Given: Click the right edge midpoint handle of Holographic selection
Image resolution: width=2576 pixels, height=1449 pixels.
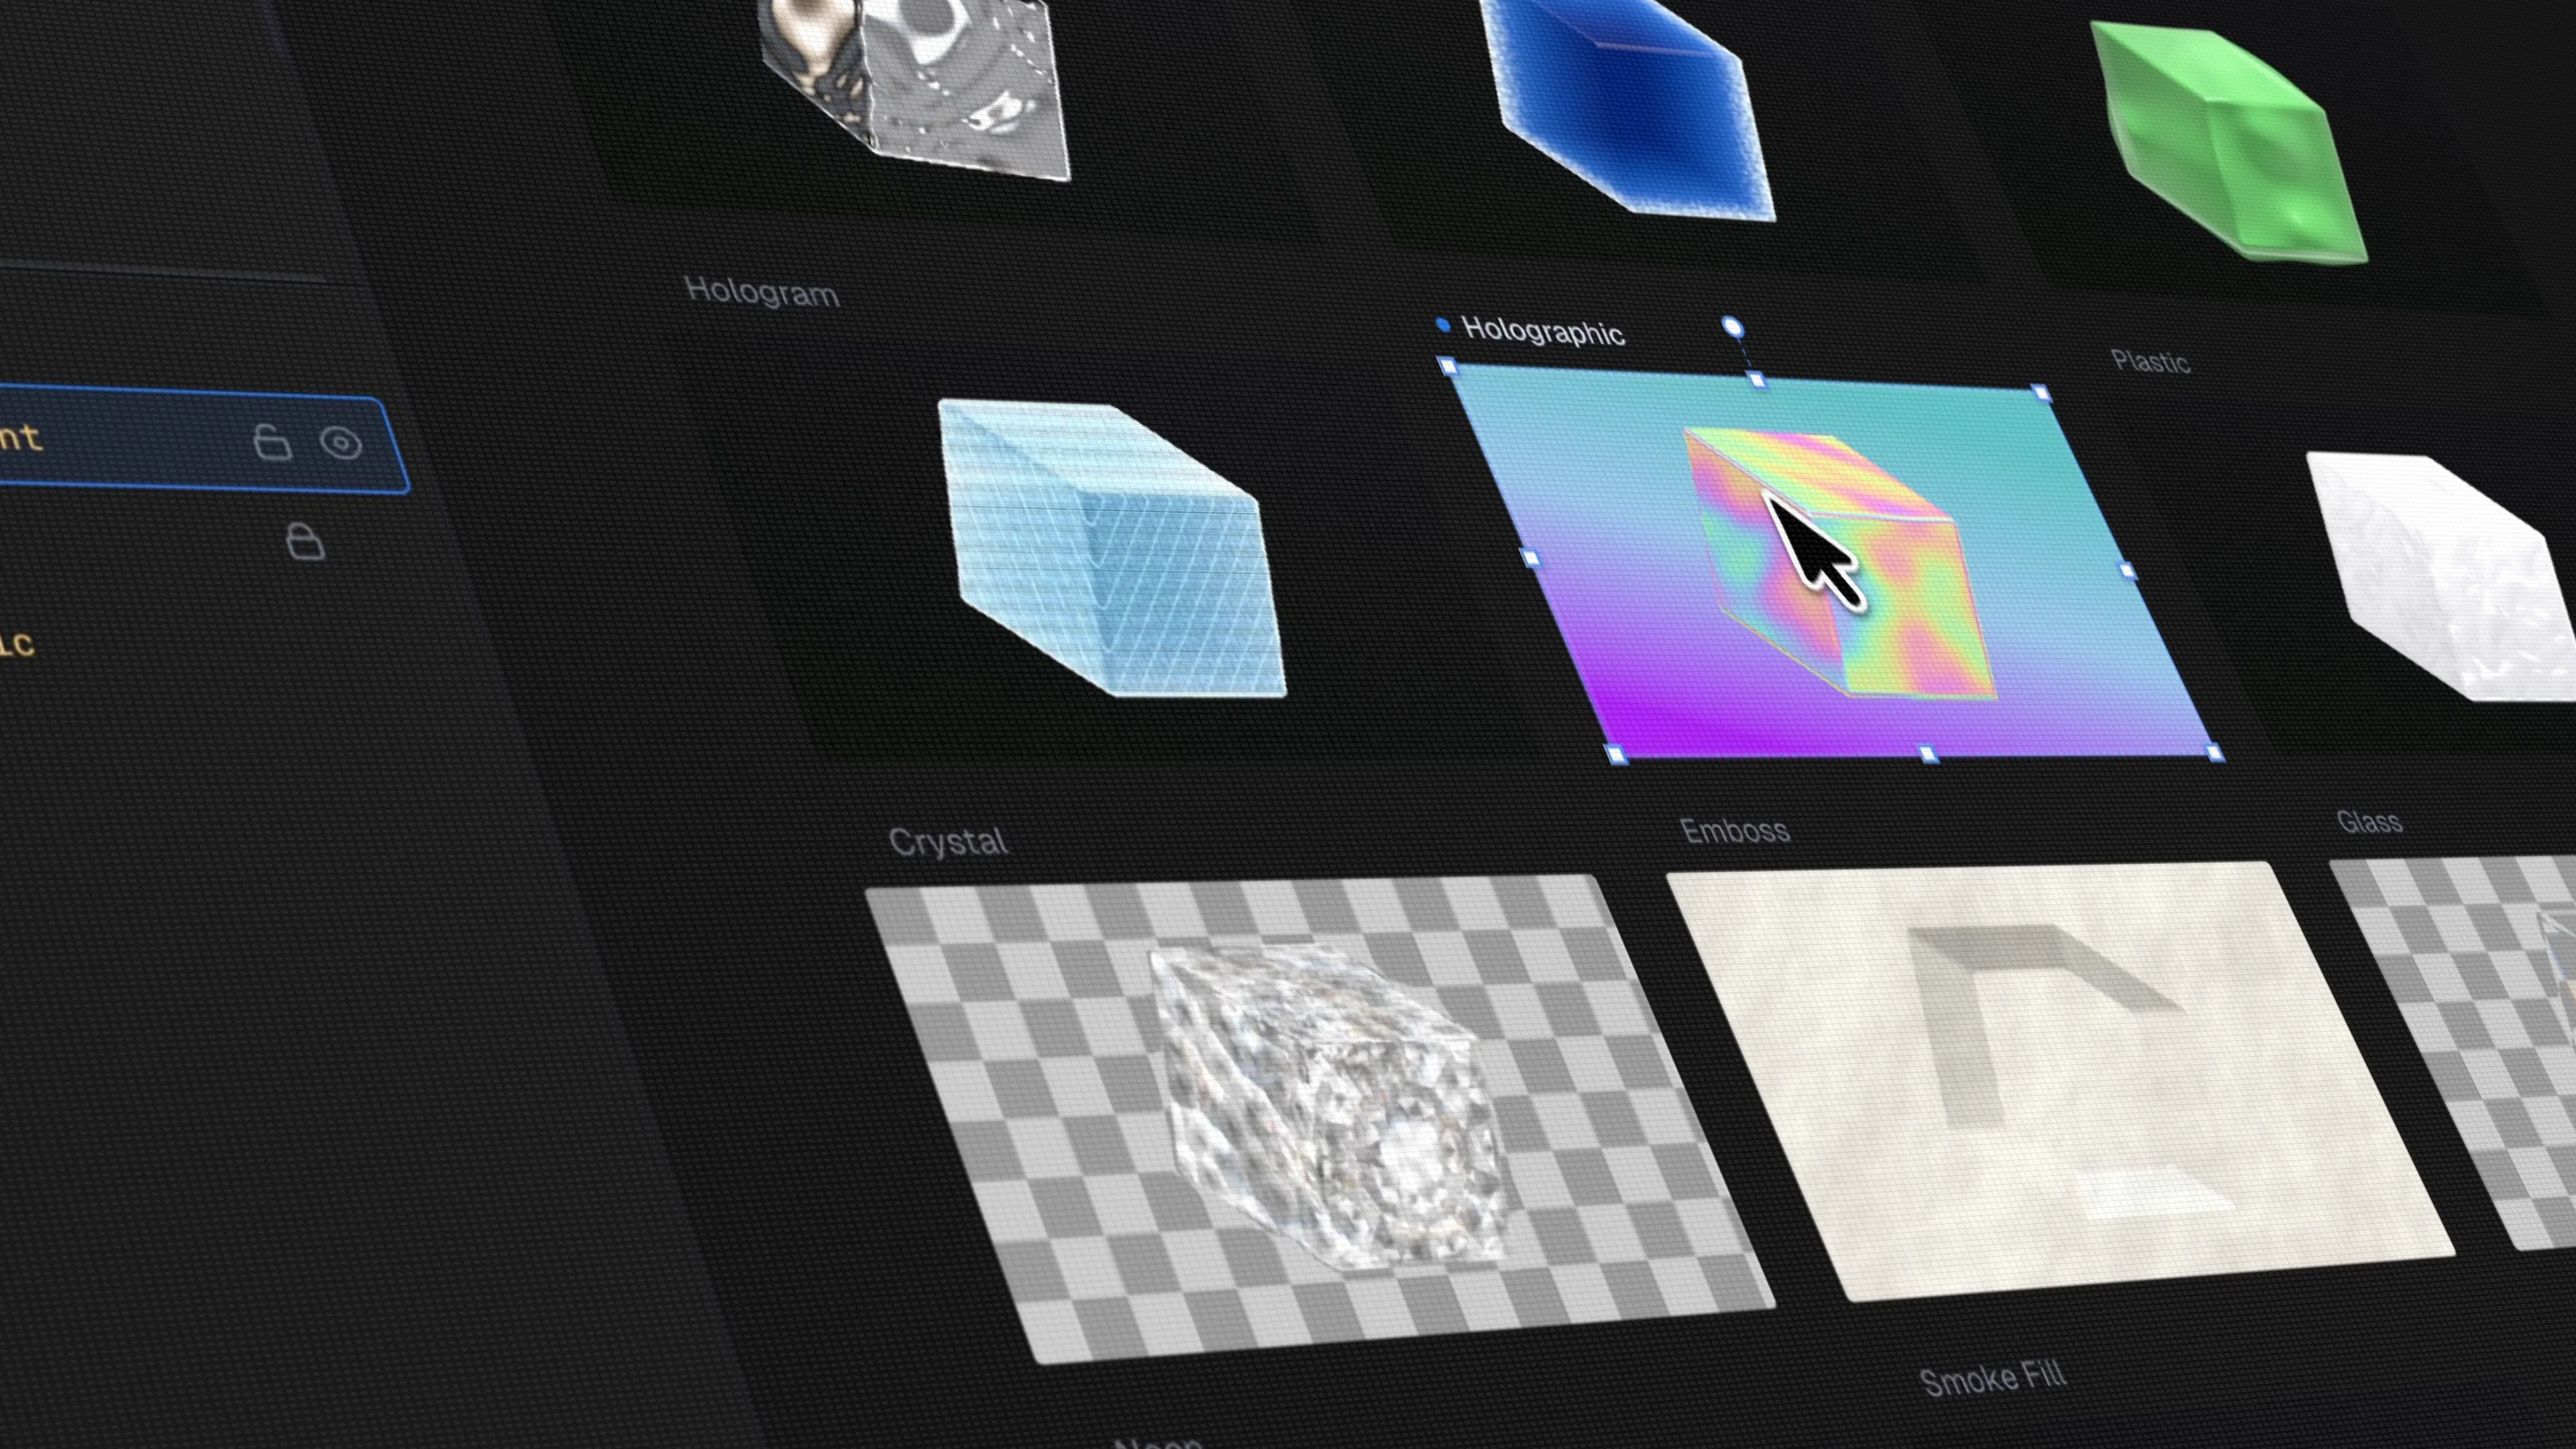Looking at the screenshot, I should point(2127,571).
